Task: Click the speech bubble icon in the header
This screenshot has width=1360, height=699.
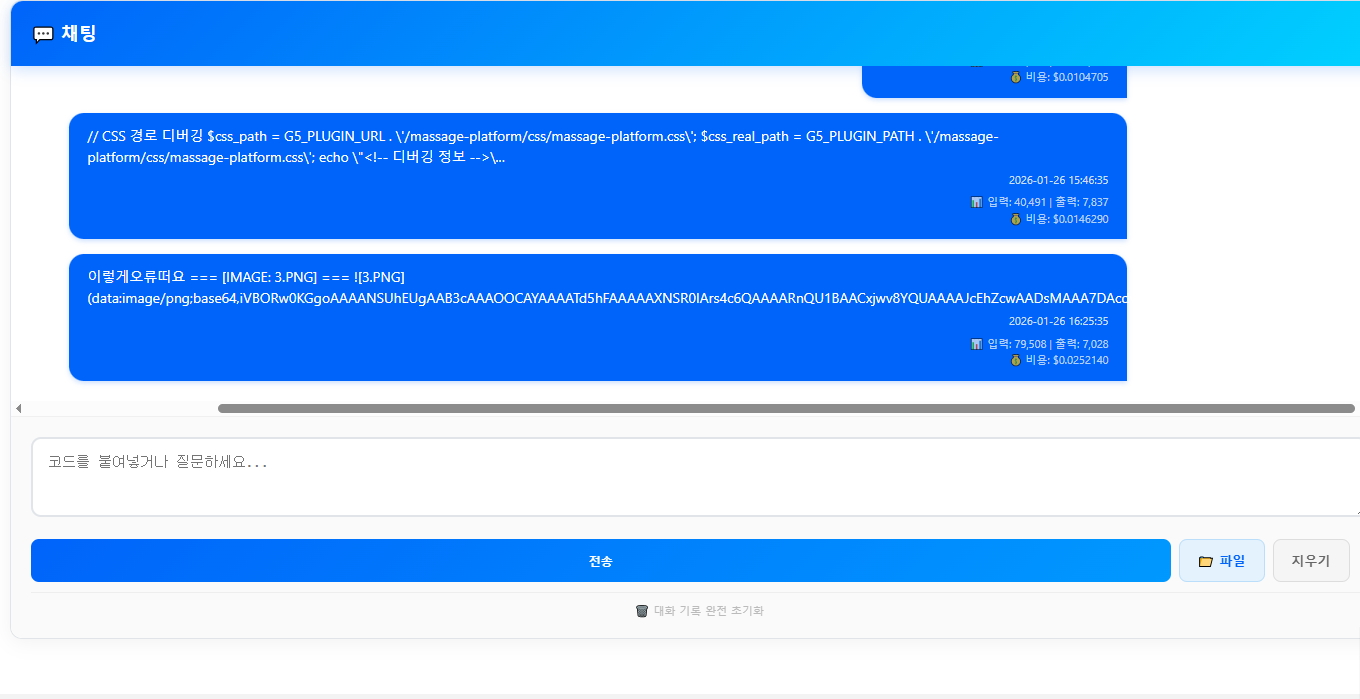Action: click(43, 34)
